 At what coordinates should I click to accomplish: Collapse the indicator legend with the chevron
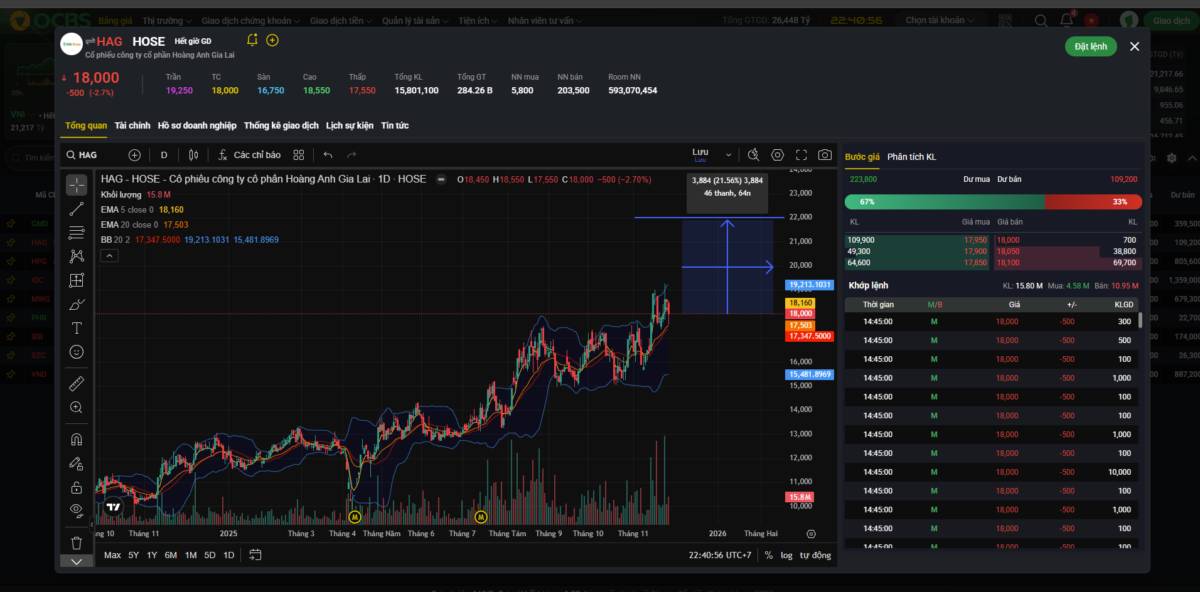109,256
